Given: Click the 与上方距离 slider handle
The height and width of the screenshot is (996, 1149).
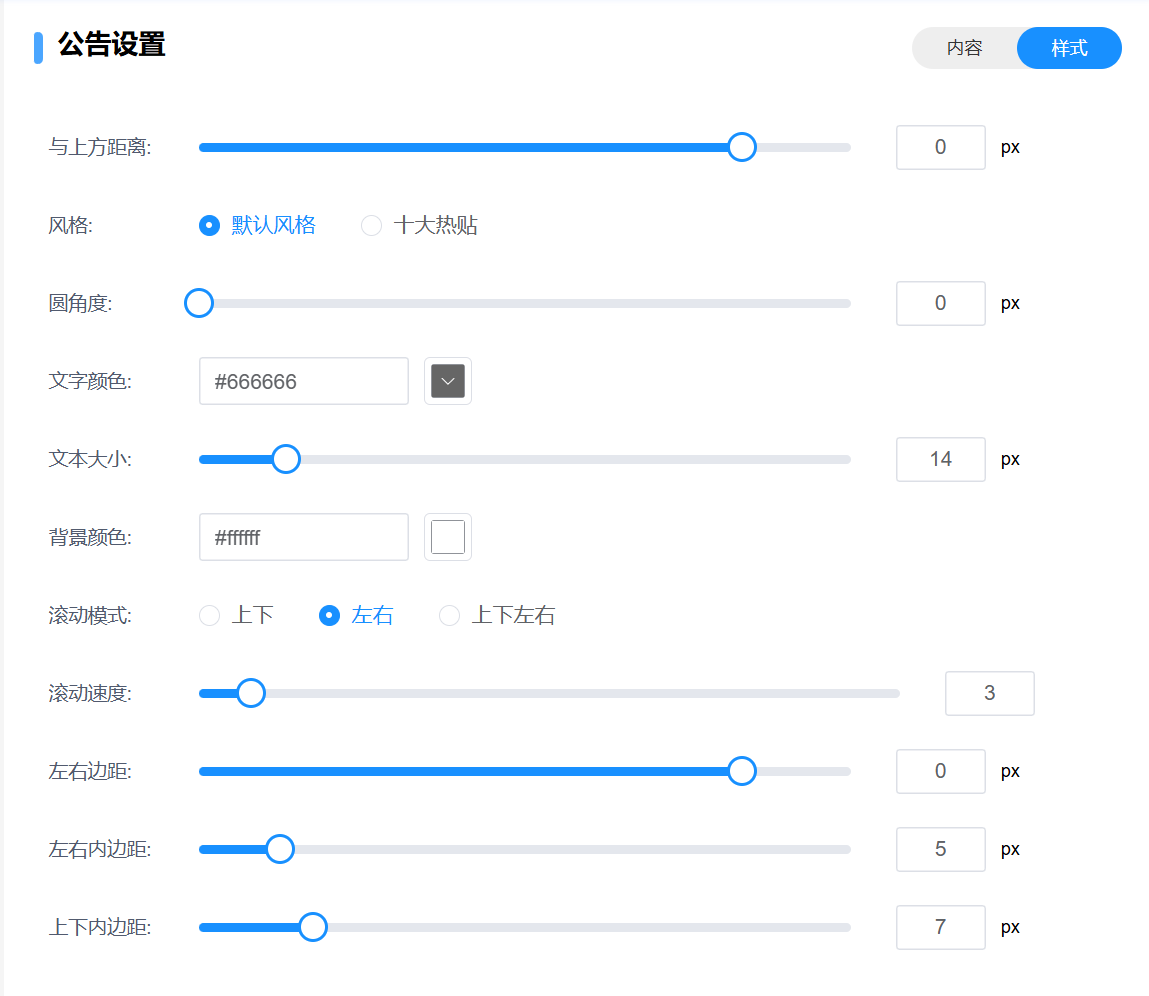Looking at the screenshot, I should [x=741, y=147].
